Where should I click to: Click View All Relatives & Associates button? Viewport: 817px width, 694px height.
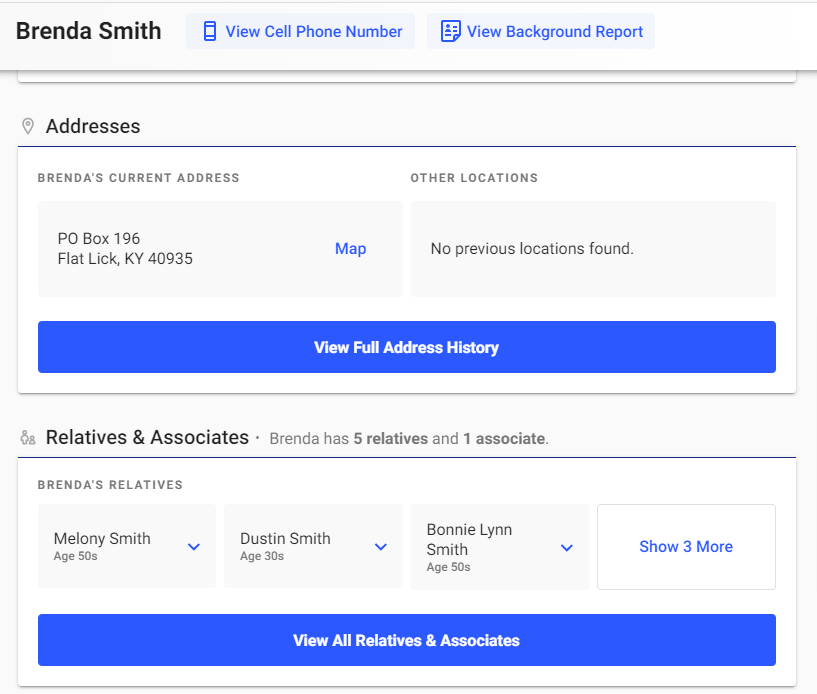[x=407, y=640]
